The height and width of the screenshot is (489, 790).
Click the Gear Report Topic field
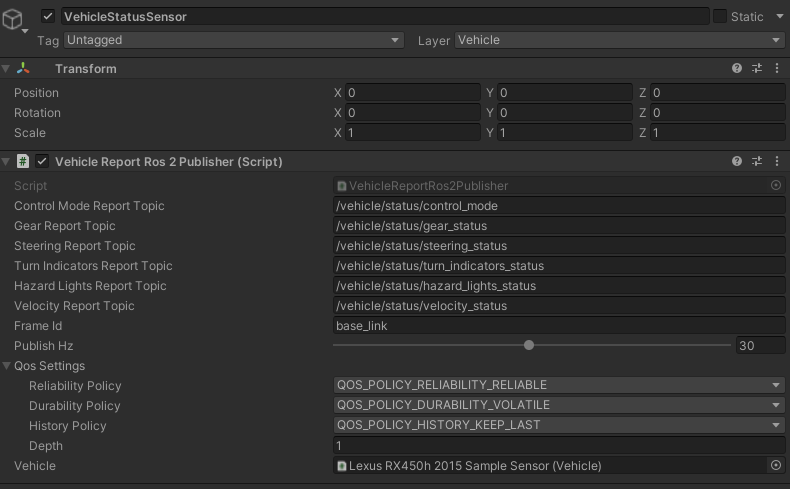tap(559, 226)
